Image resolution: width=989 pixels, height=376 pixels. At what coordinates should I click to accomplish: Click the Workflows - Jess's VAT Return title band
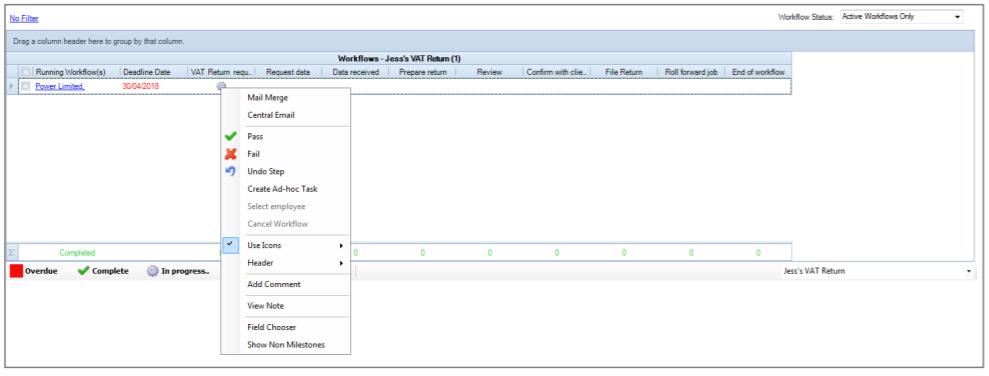coord(399,59)
